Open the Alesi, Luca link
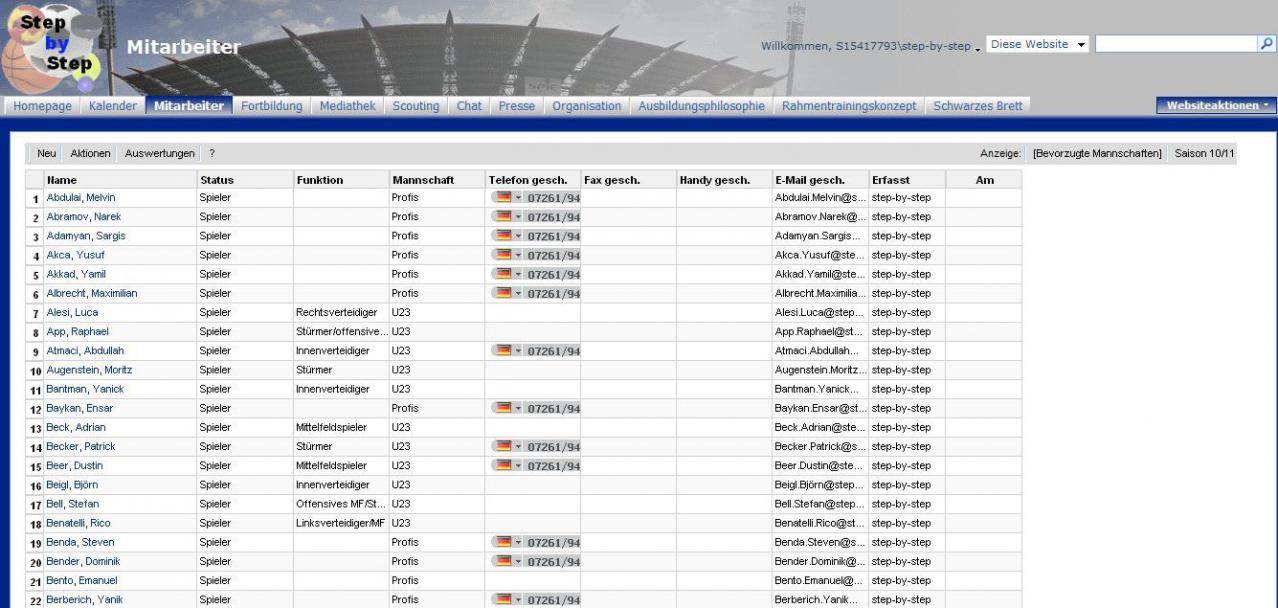Screen dimensions: 1278x608 72,313
